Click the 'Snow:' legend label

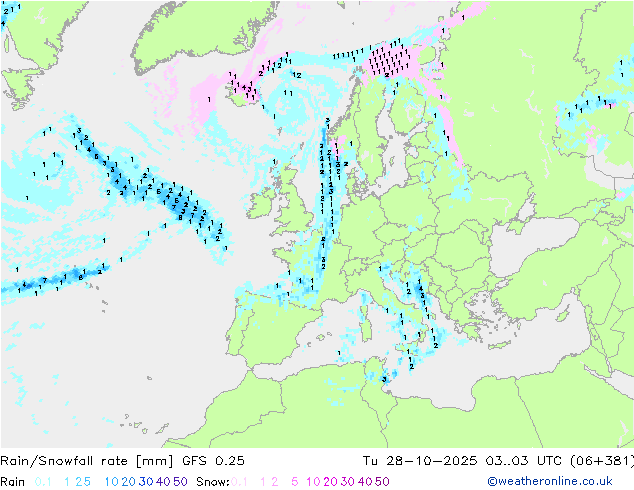(x=213, y=482)
